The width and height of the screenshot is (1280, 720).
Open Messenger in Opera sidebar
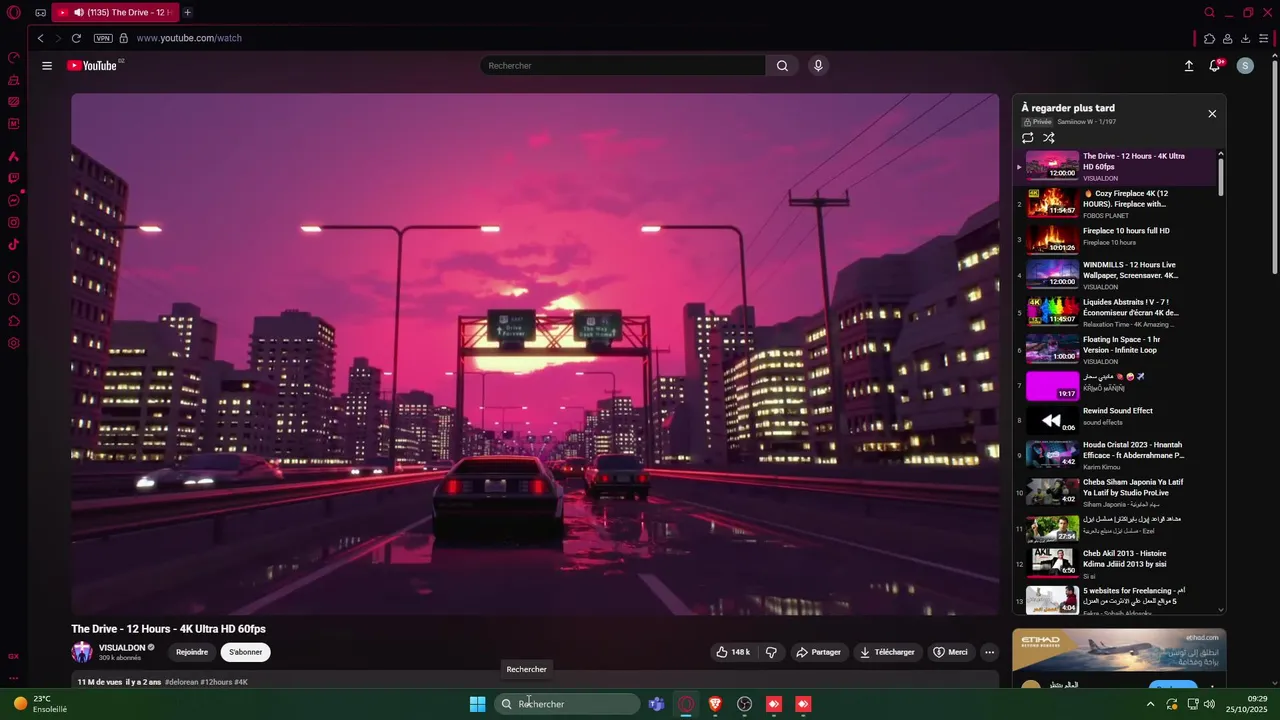(14, 200)
